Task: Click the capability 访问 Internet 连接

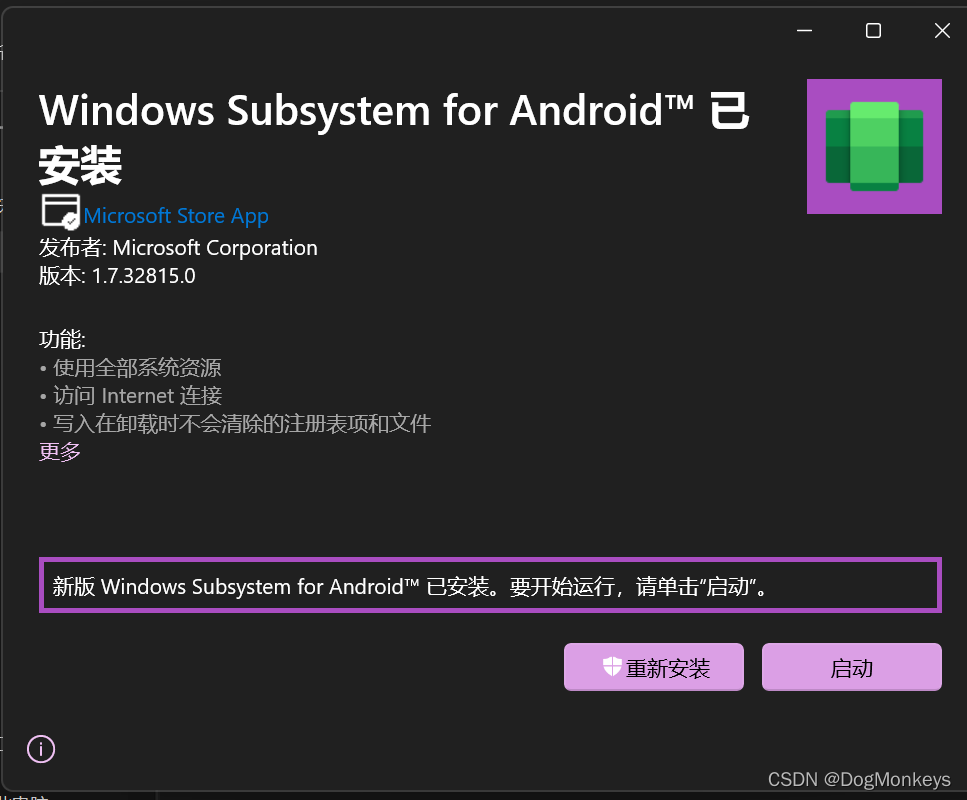Action: (x=131, y=395)
